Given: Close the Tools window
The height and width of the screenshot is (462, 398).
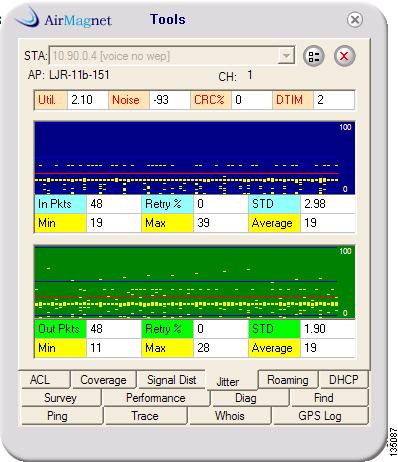Looking at the screenshot, I should (x=355, y=20).
